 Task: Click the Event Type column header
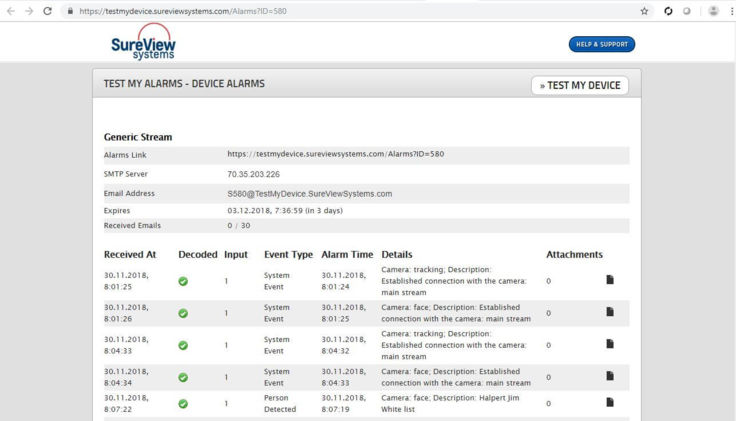288,255
